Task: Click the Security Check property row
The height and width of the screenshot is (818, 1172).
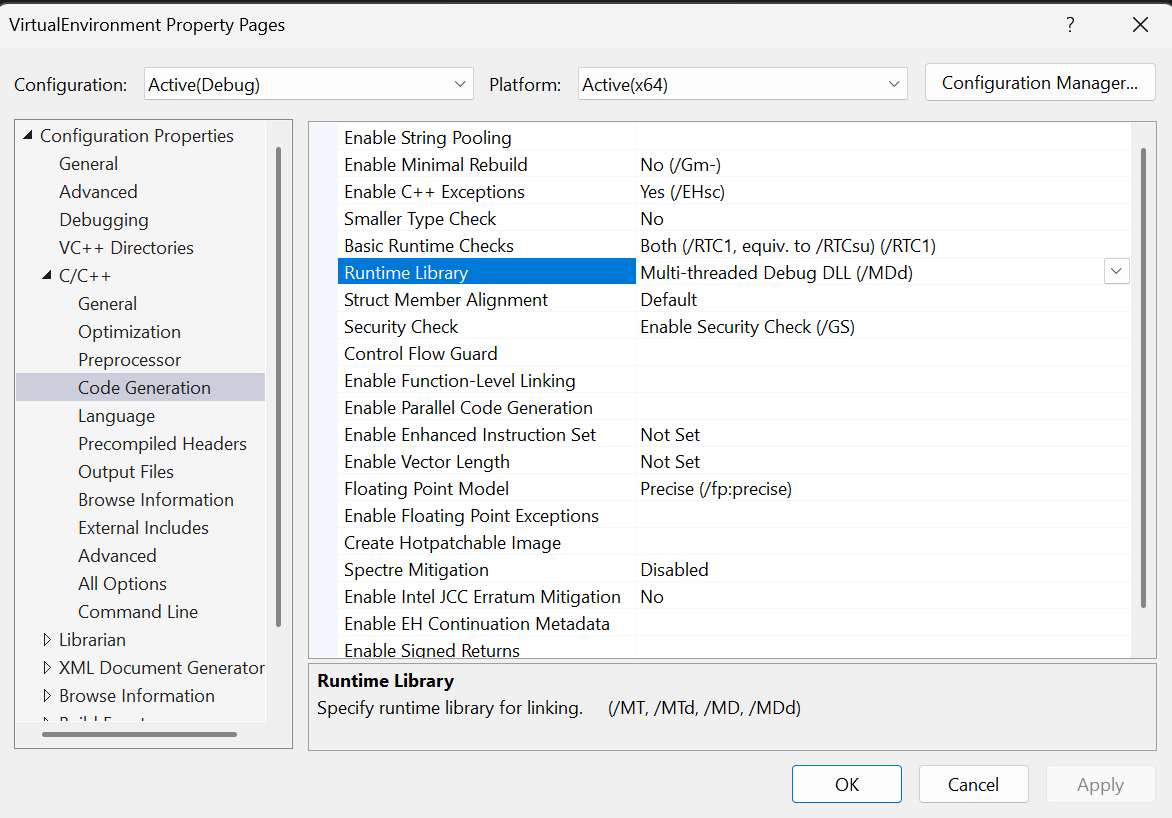Action: [x=734, y=327]
